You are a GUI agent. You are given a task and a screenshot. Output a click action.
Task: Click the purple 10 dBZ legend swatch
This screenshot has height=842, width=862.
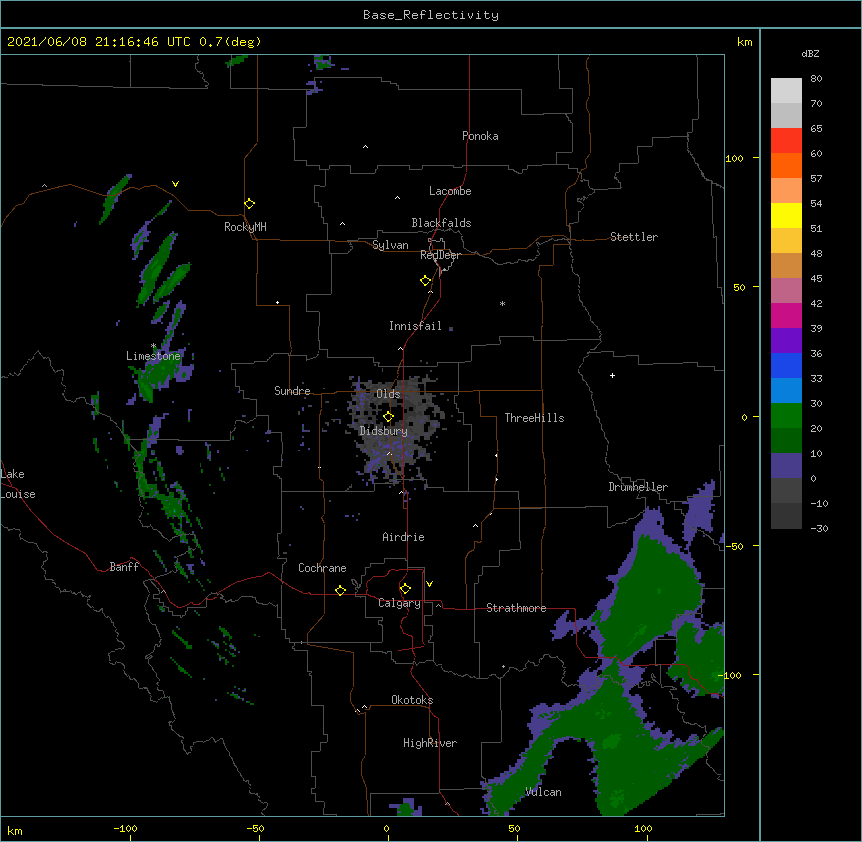786,466
